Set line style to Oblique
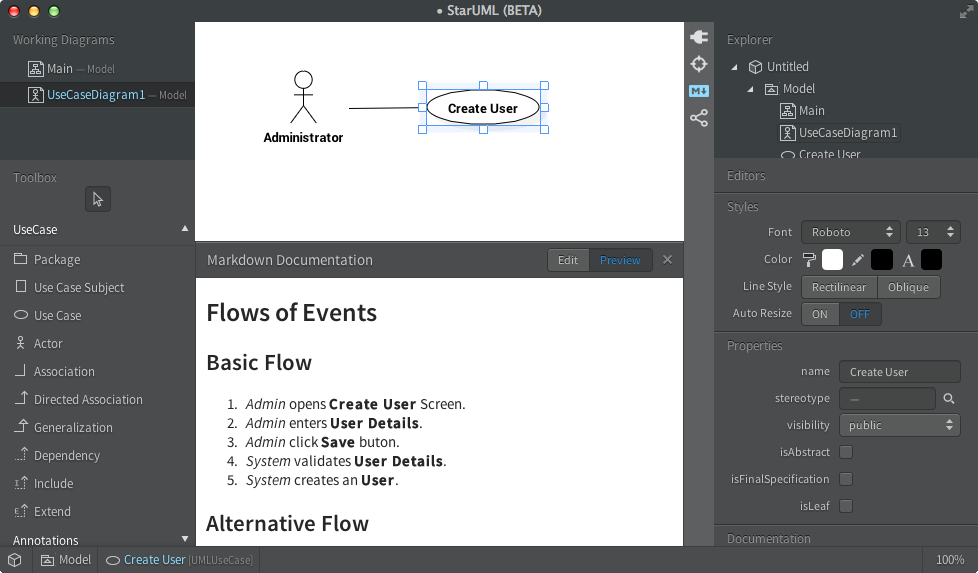Screen dimensions: 978x573 pos(908,287)
